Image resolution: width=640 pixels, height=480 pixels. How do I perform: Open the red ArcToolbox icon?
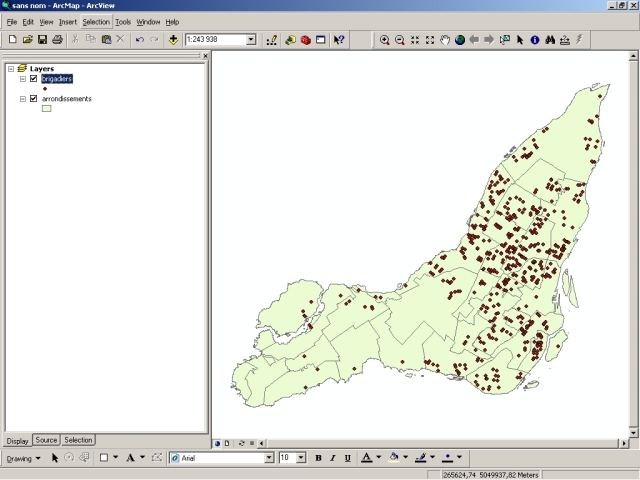tap(305, 40)
